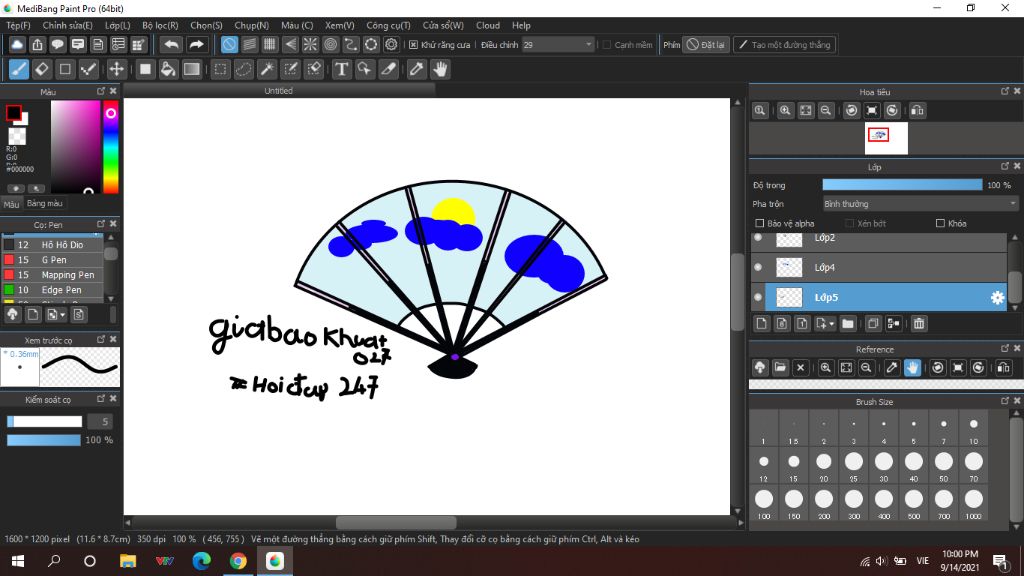Image resolution: width=1024 pixels, height=576 pixels.
Task: Select the Edge Pen brush
Action: [52, 290]
